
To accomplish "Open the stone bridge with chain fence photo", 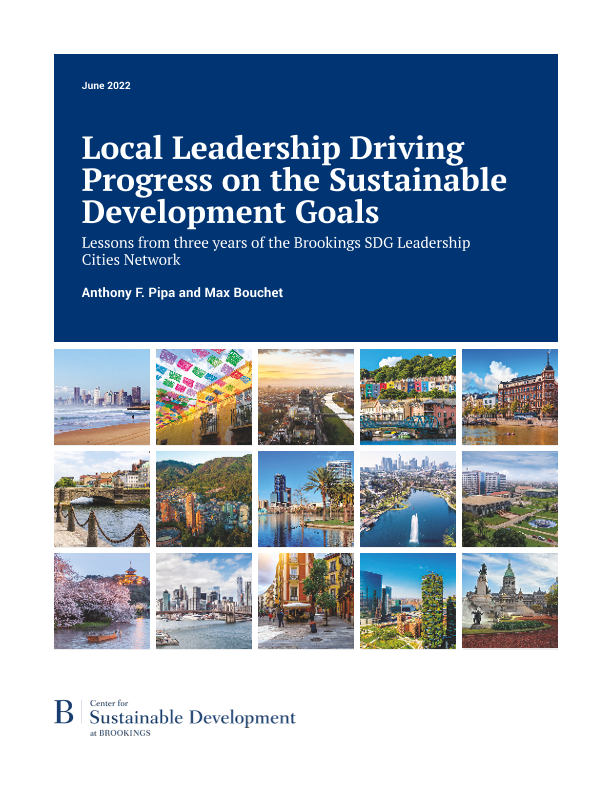I will coord(102,499).
